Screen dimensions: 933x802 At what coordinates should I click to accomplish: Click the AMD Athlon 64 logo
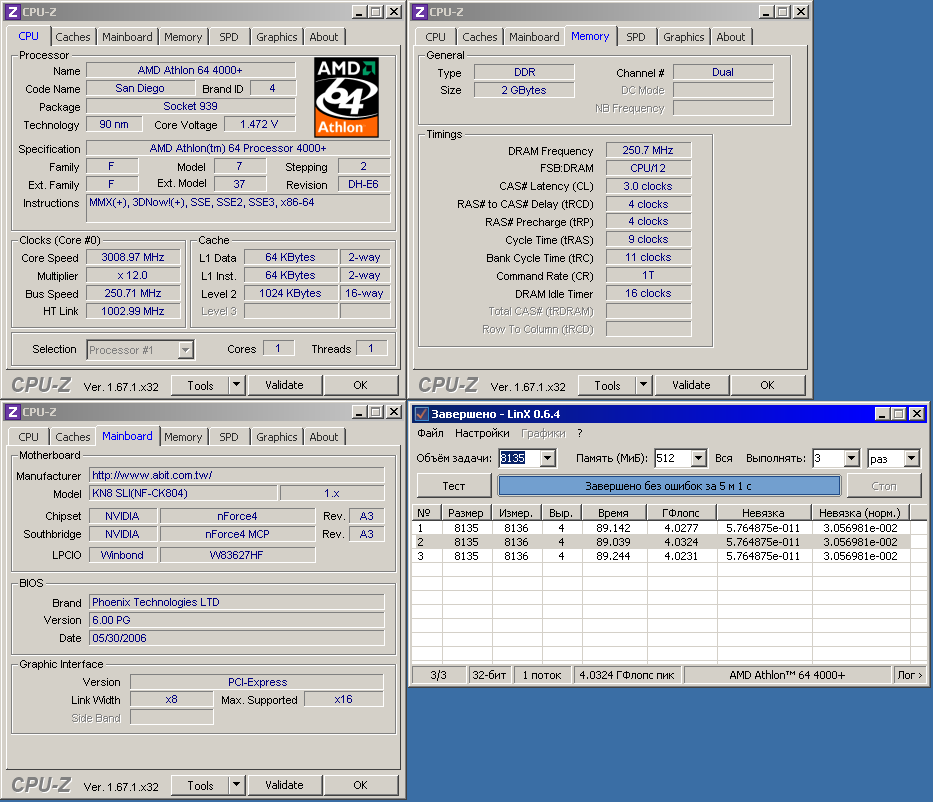(x=345, y=95)
